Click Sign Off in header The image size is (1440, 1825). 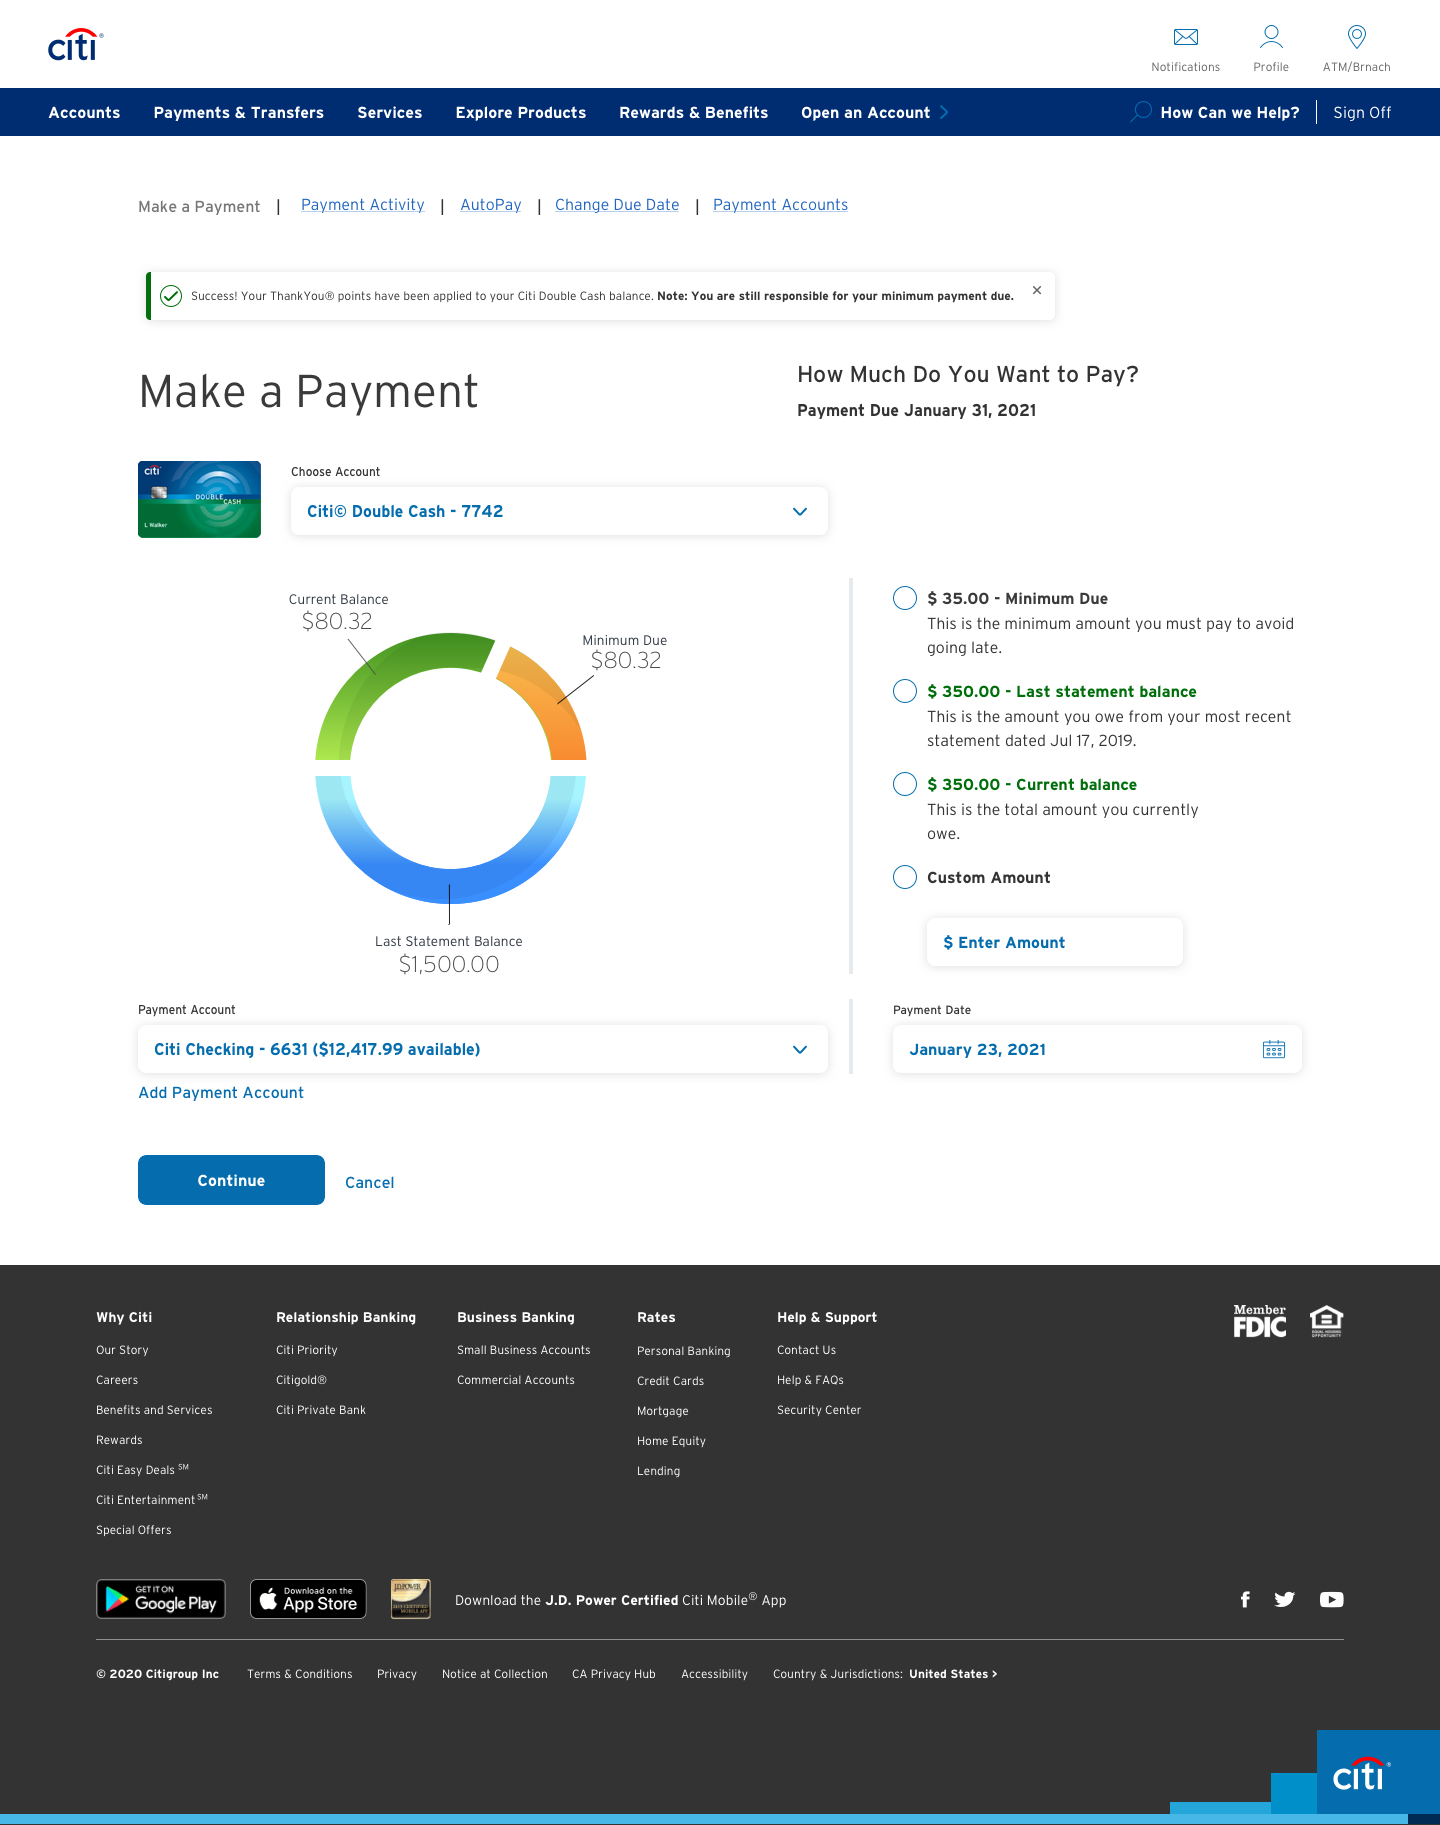1362,113
